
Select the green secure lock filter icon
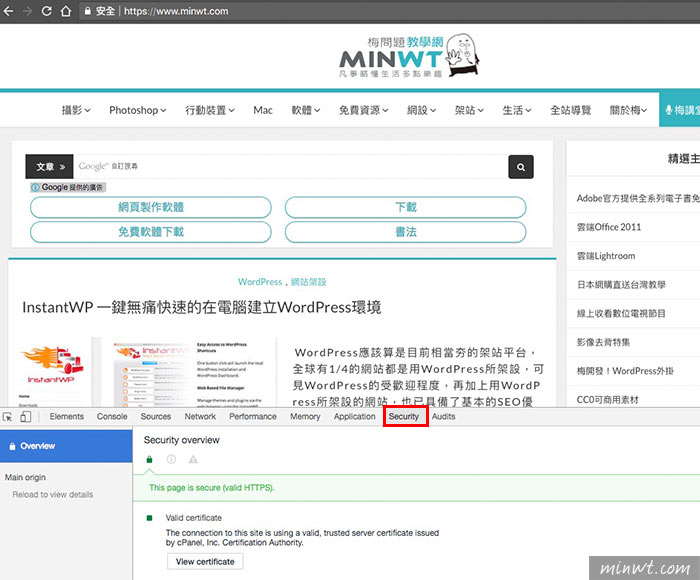click(150, 459)
